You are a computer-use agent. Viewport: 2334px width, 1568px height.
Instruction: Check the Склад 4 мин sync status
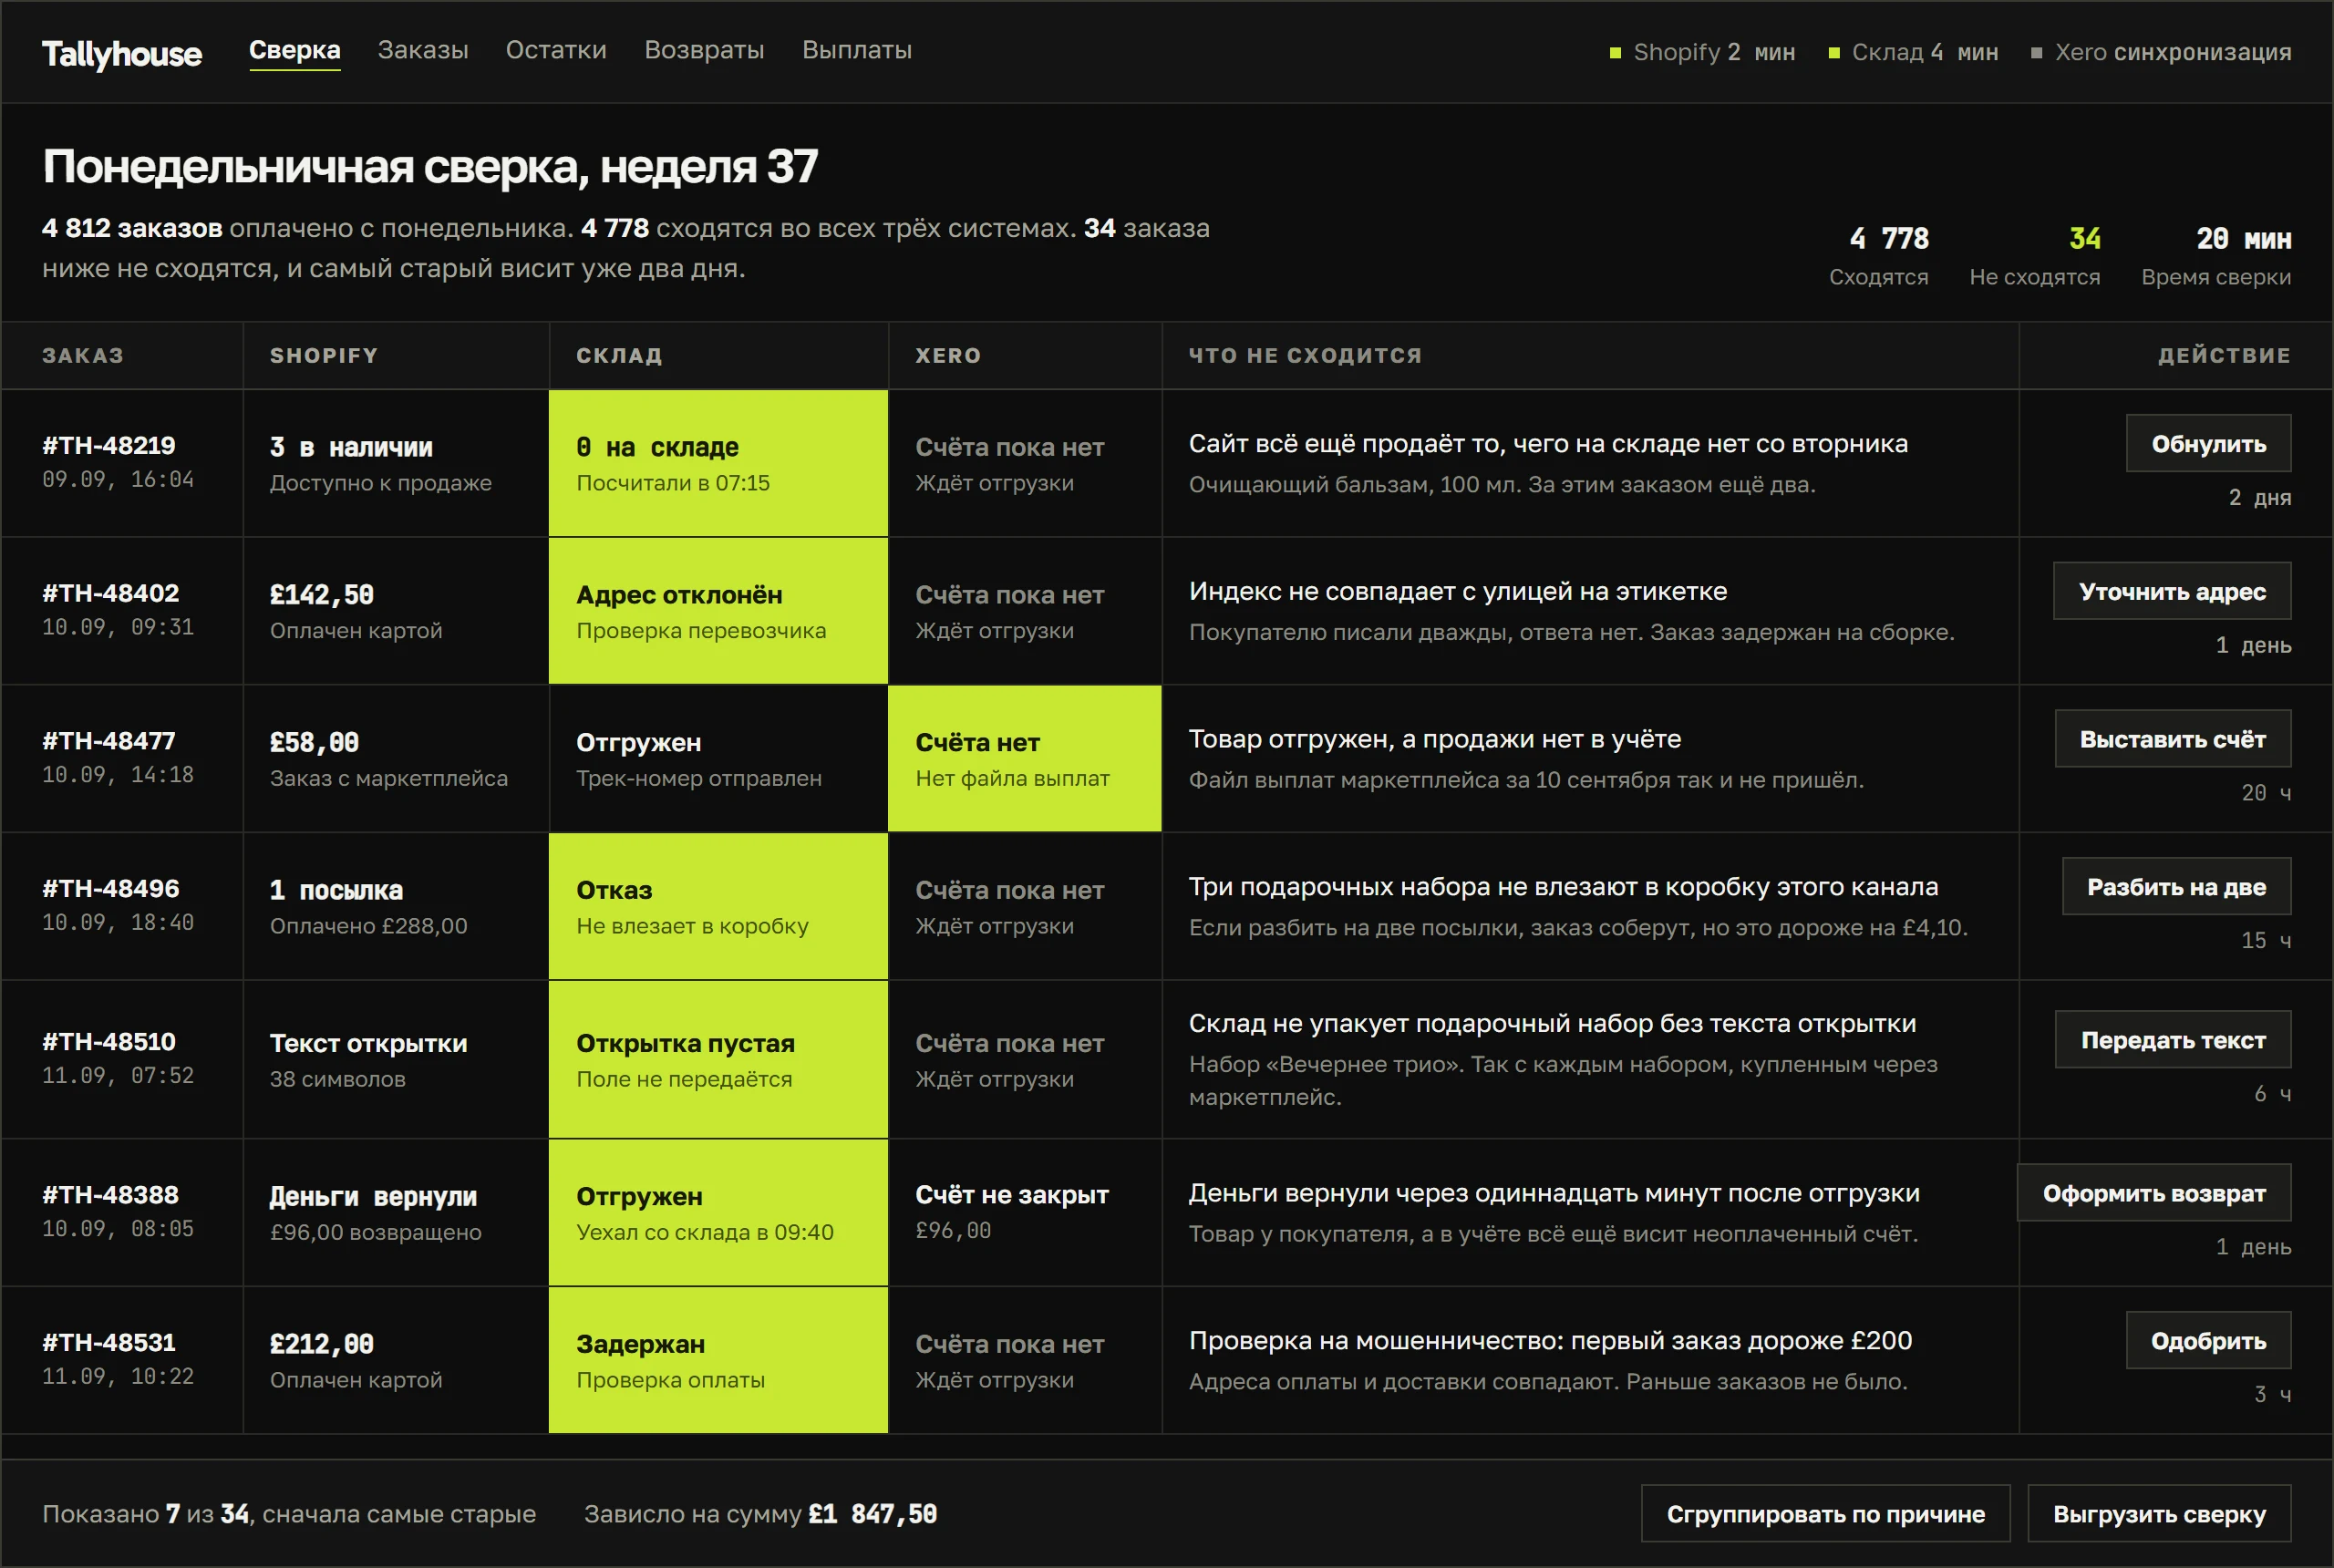[1912, 52]
